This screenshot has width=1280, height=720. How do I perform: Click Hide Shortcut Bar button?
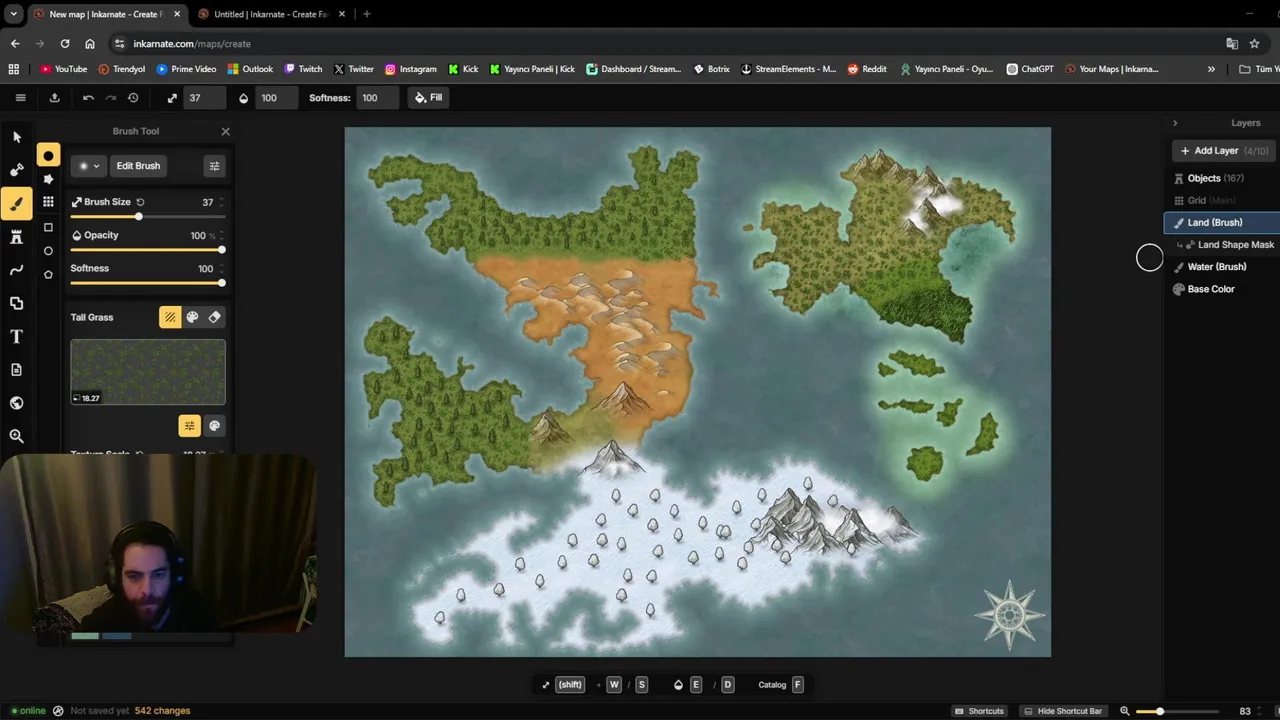tap(1062, 711)
